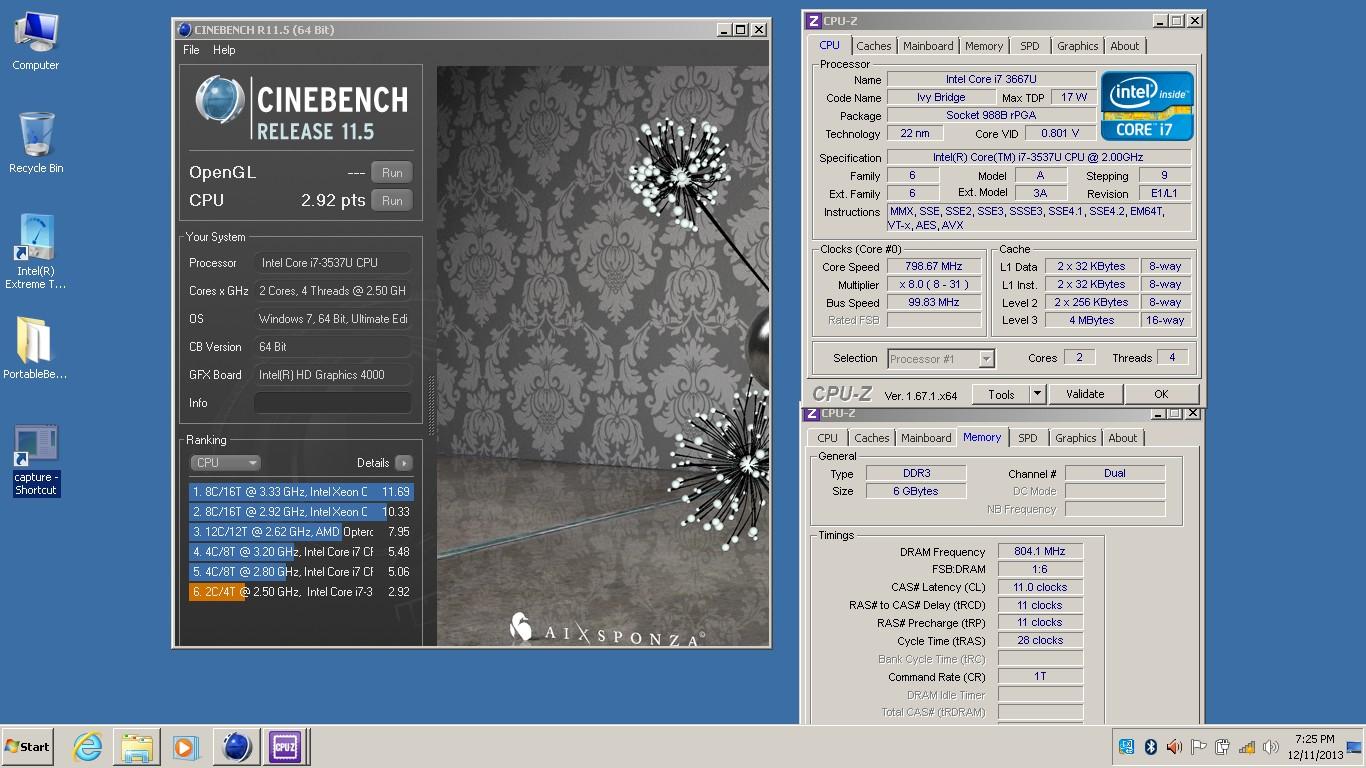
Task: Open Processor #1 selection dropdown
Action: (x=940, y=359)
